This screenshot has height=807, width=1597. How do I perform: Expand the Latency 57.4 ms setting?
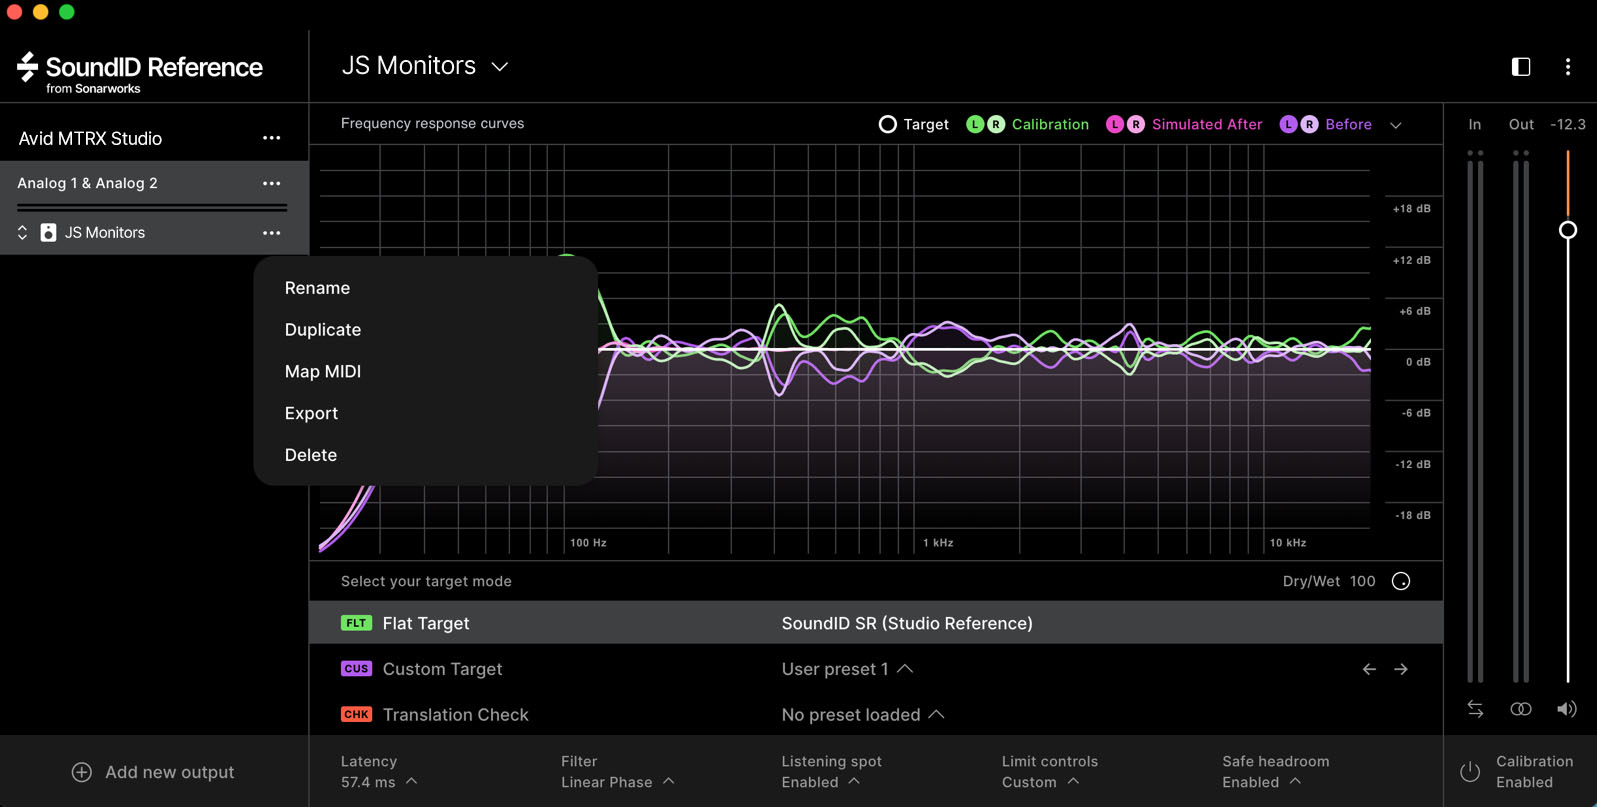(379, 772)
